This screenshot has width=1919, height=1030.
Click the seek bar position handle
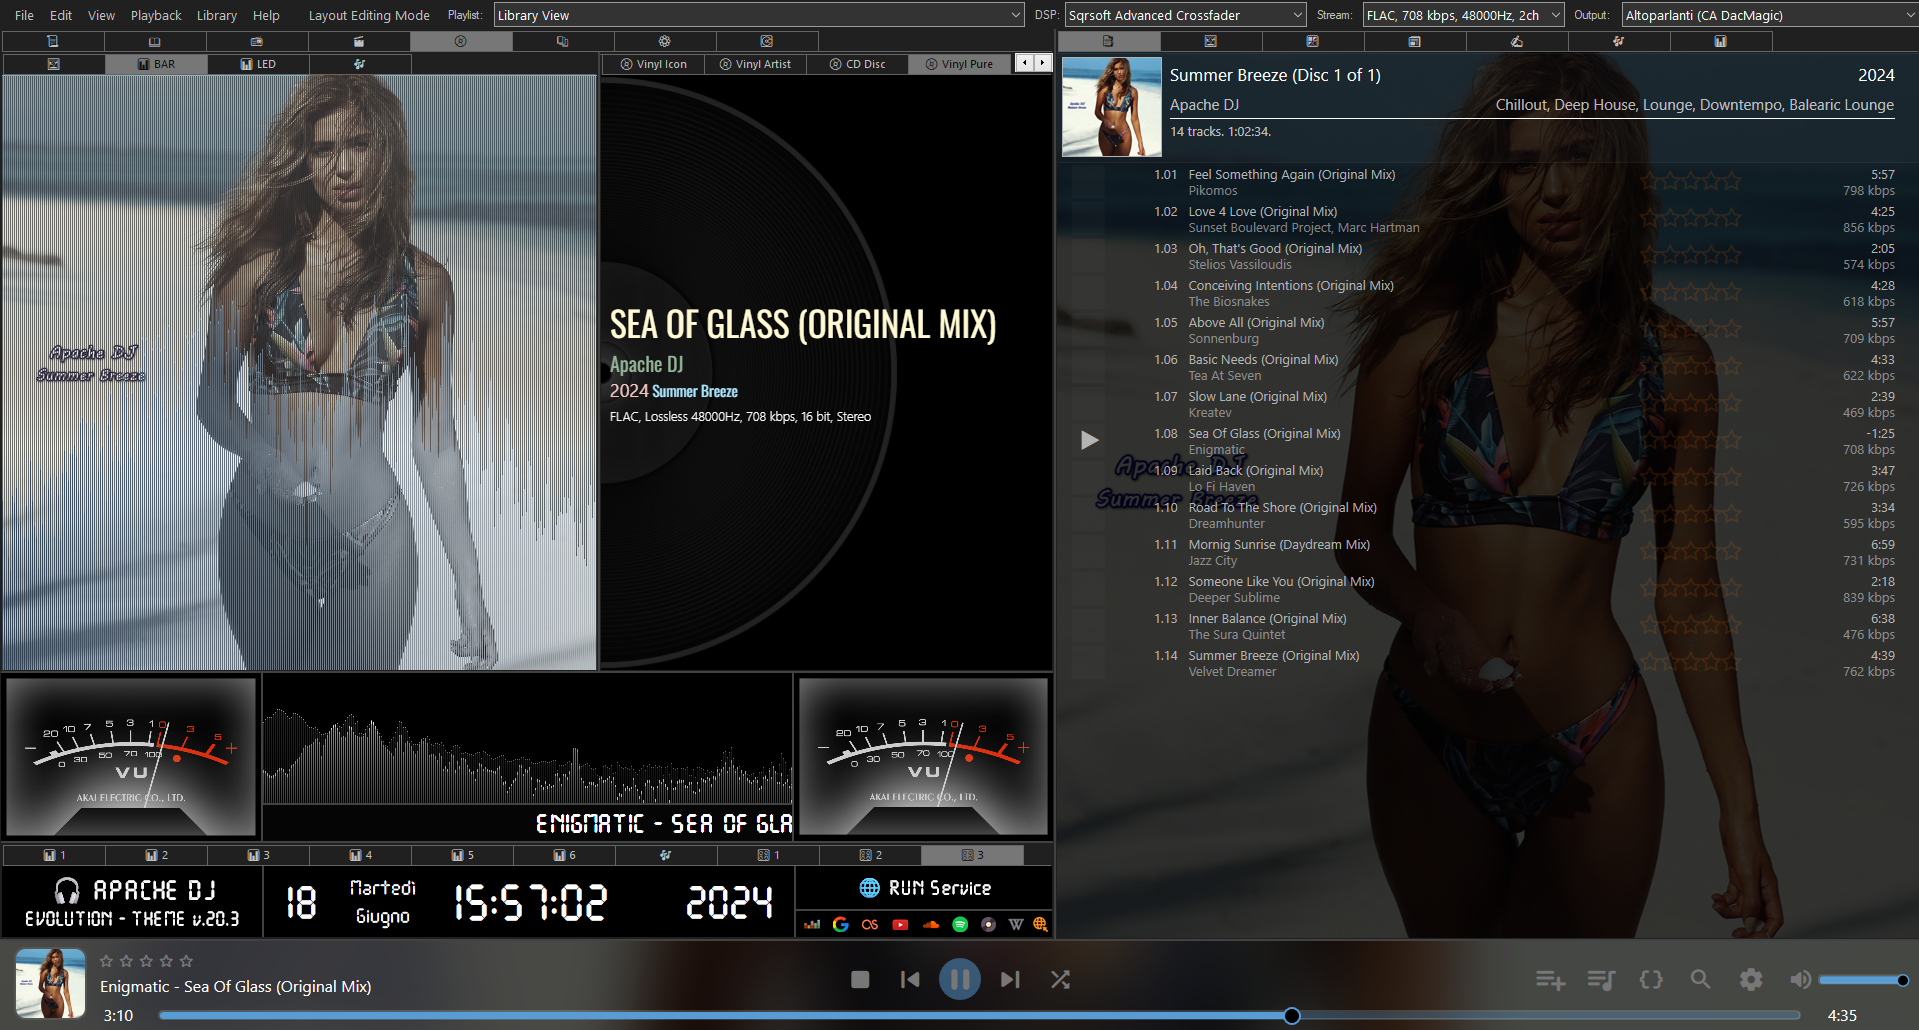coord(1292,1016)
